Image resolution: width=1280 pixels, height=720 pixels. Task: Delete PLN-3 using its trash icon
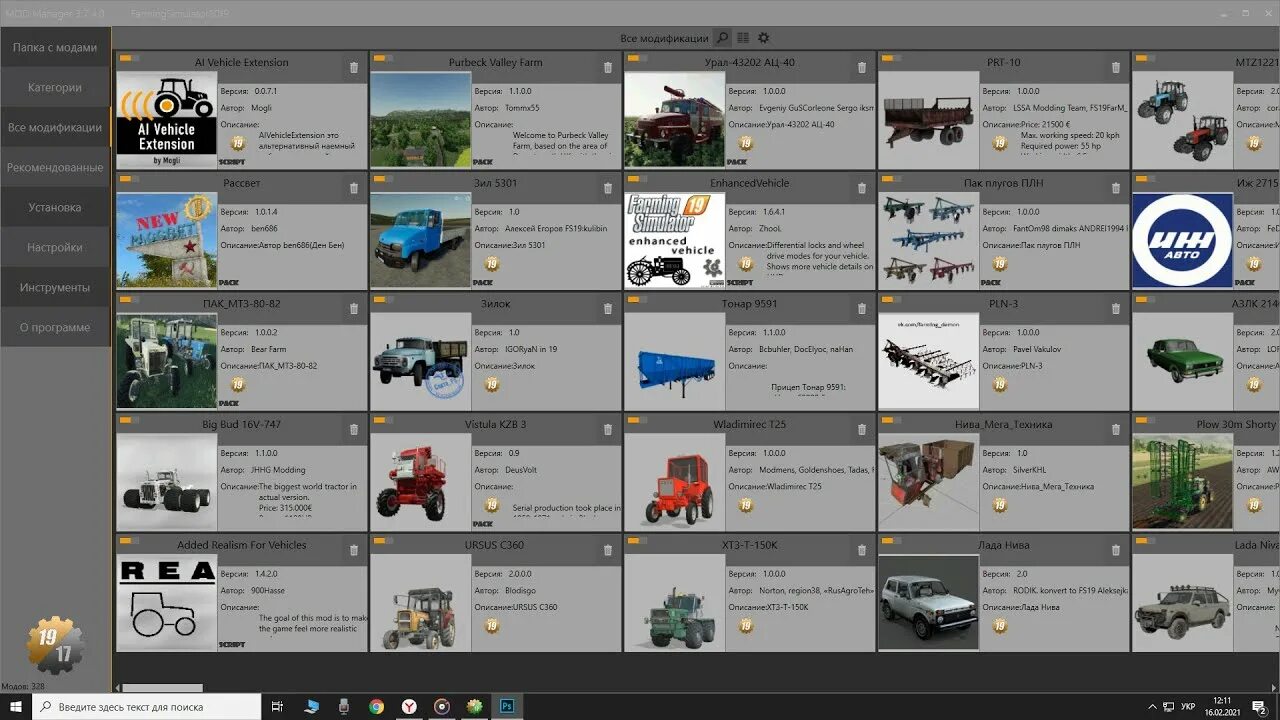click(x=1116, y=309)
